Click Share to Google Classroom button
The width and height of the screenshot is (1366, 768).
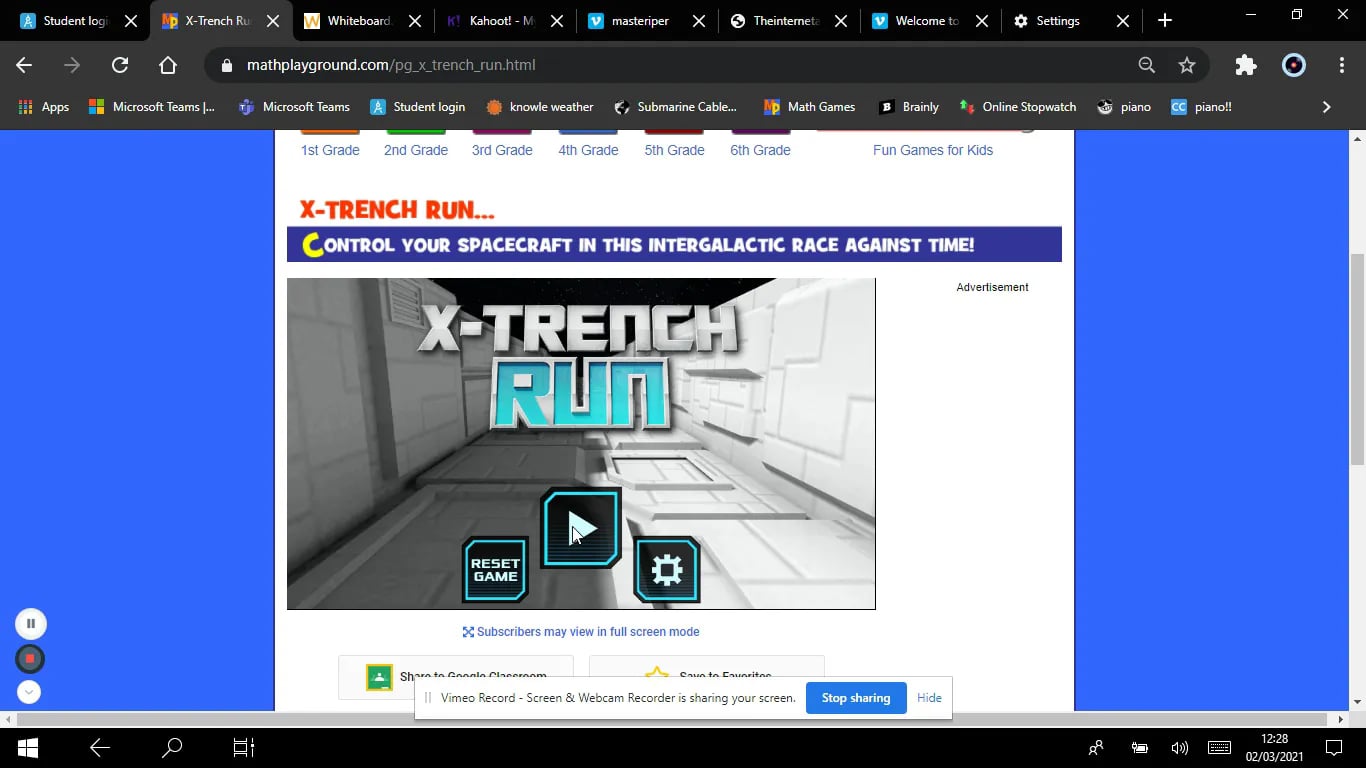click(x=456, y=677)
